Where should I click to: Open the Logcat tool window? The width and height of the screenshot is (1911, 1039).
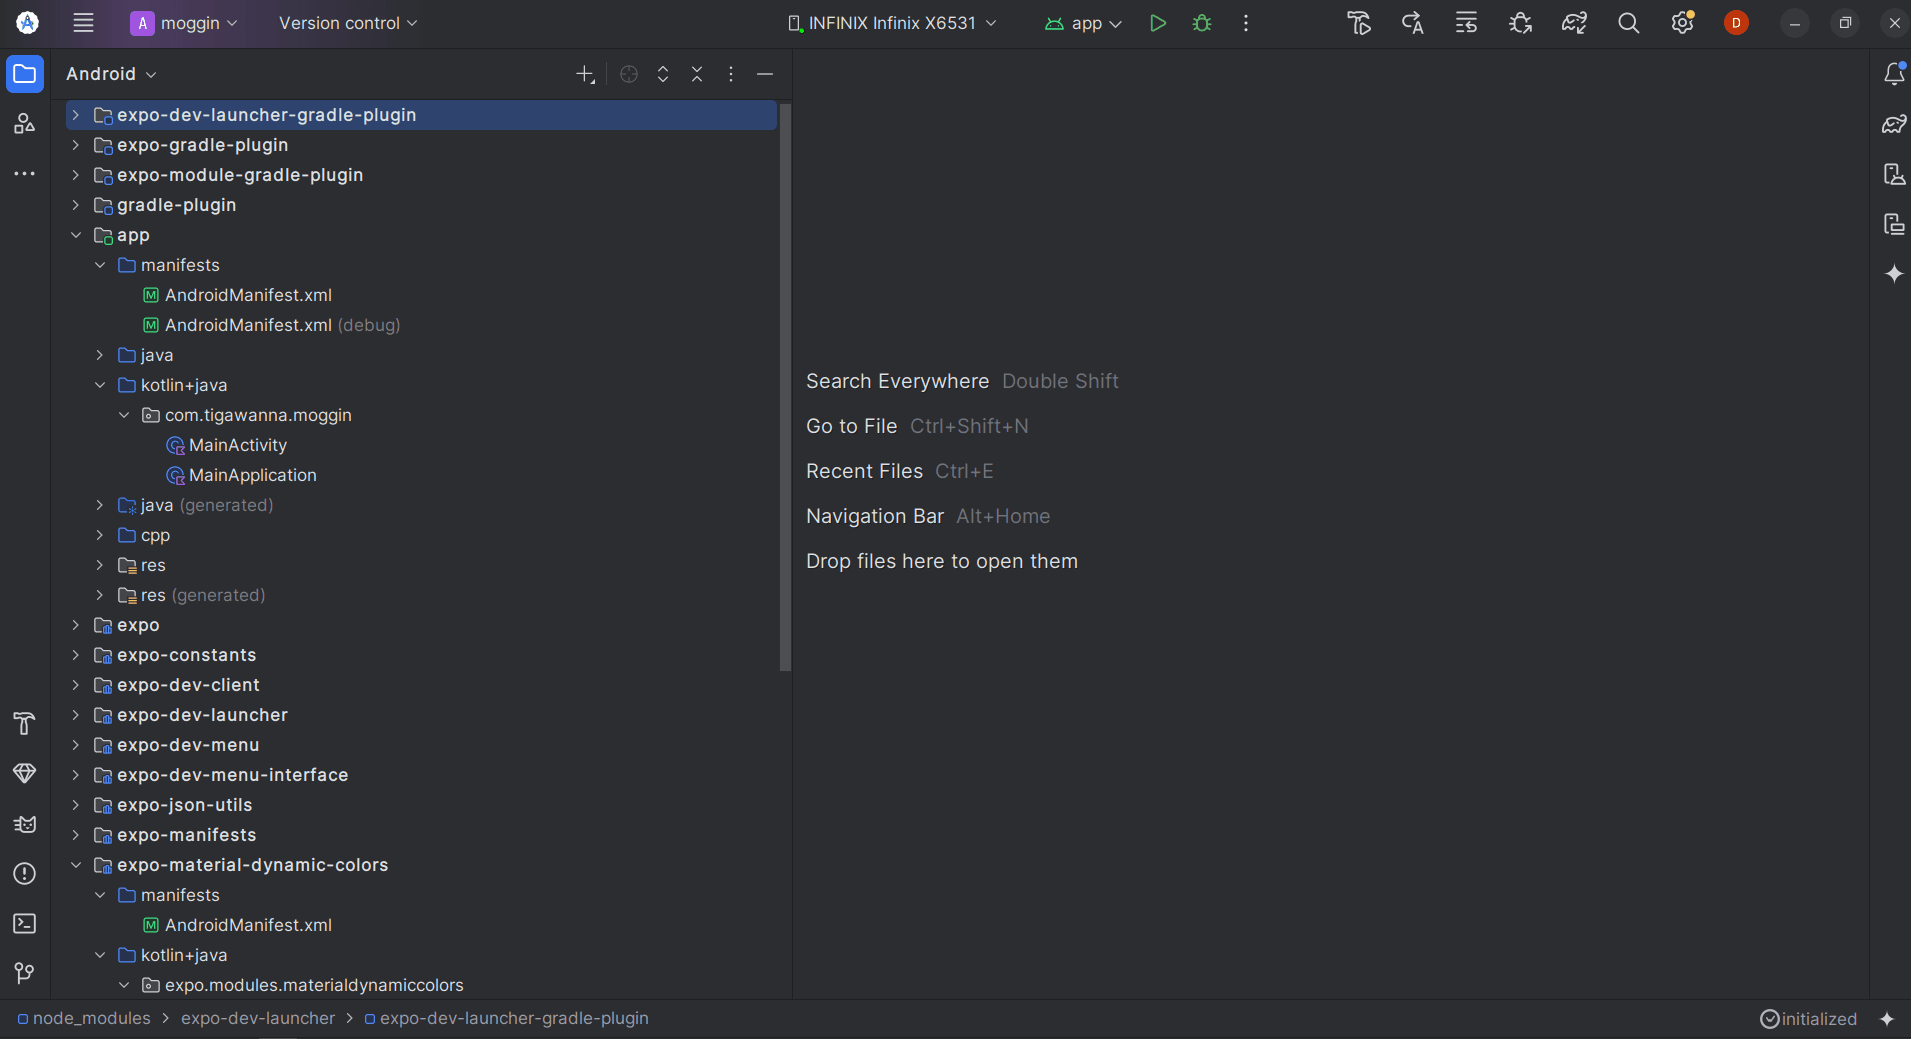pos(25,824)
